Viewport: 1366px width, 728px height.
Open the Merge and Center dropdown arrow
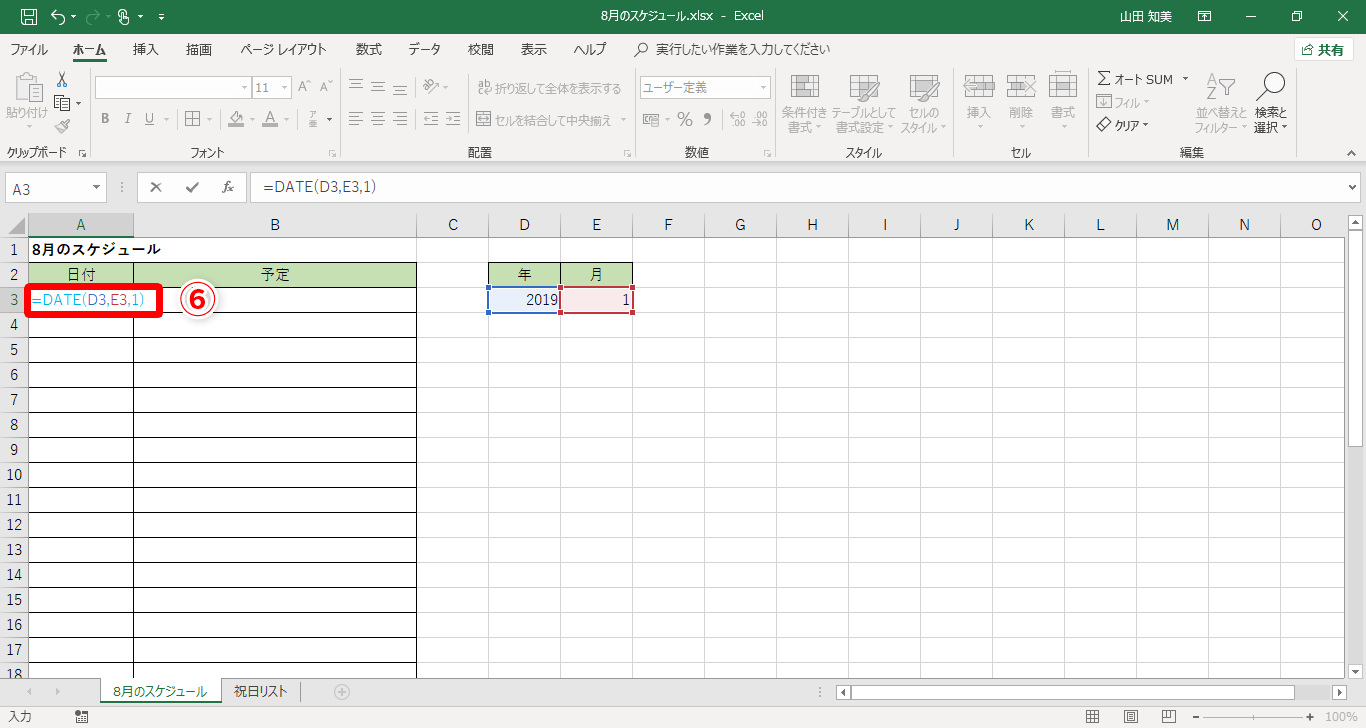[x=624, y=120]
